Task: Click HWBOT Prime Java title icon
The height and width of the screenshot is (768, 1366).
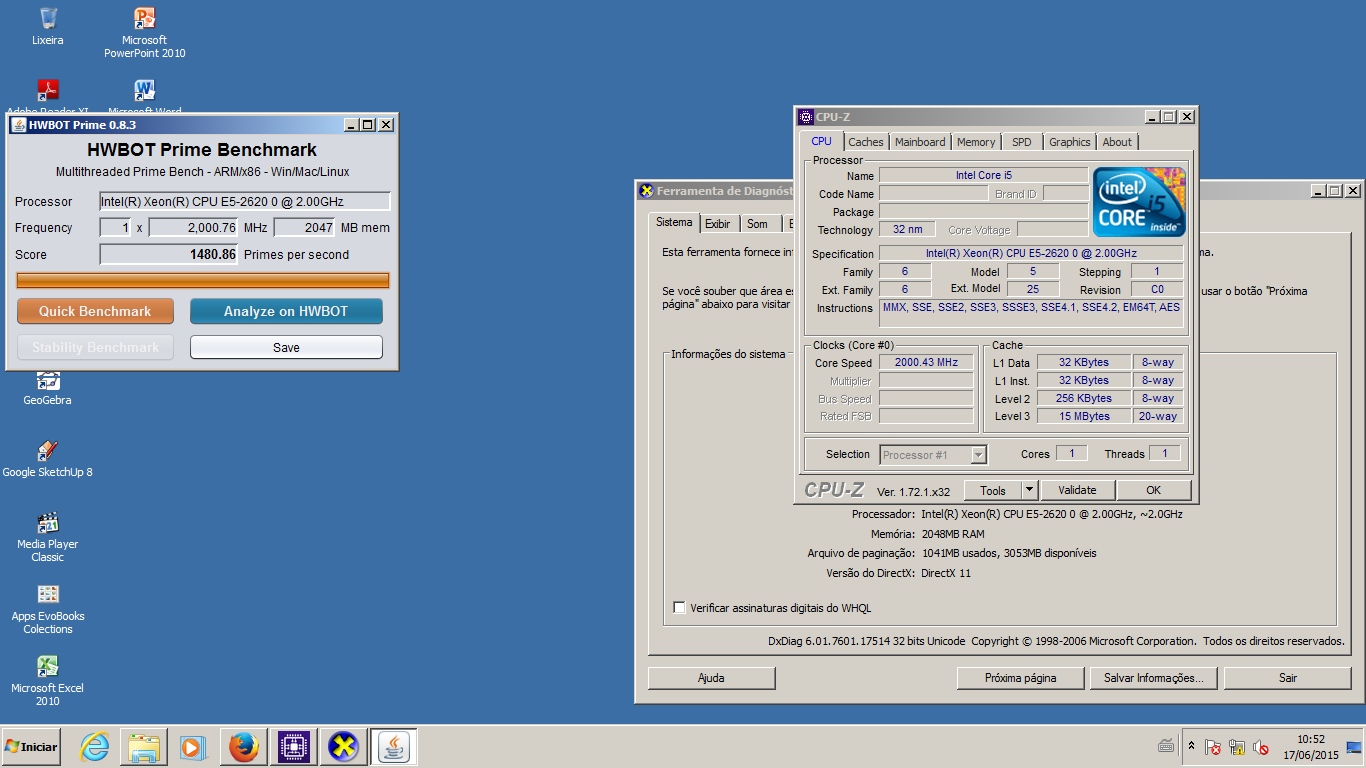Action: (x=18, y=125)
